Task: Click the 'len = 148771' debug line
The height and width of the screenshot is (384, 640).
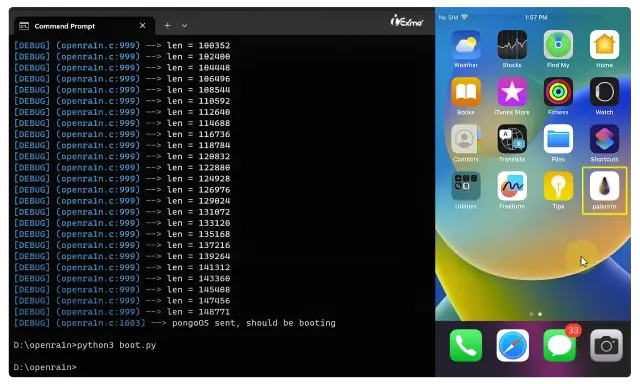Action: tap(122, 312)
